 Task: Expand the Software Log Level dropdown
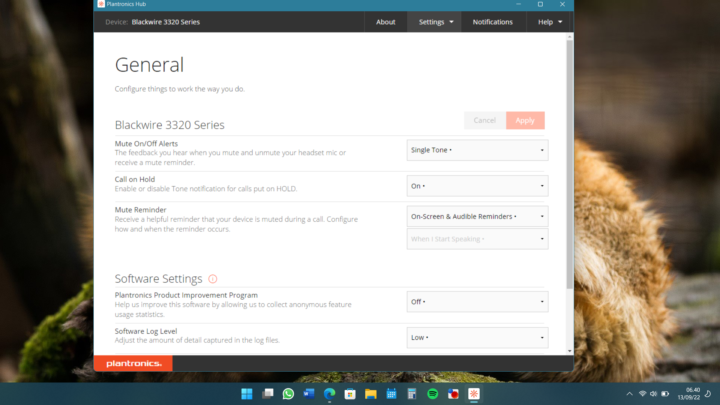[477, 338]
